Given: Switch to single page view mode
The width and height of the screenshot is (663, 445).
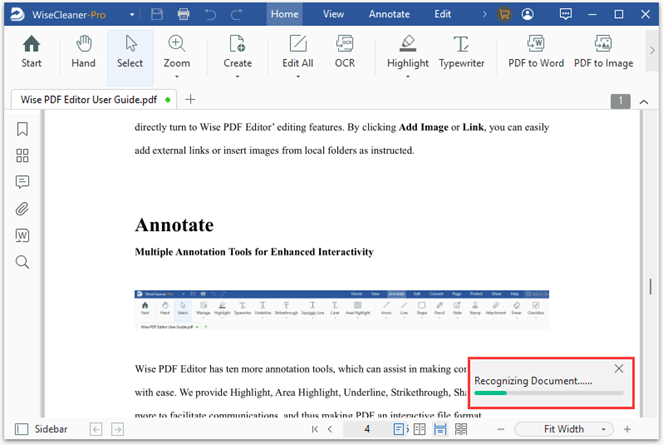Looking at the screenshot, I should (399, 429).
